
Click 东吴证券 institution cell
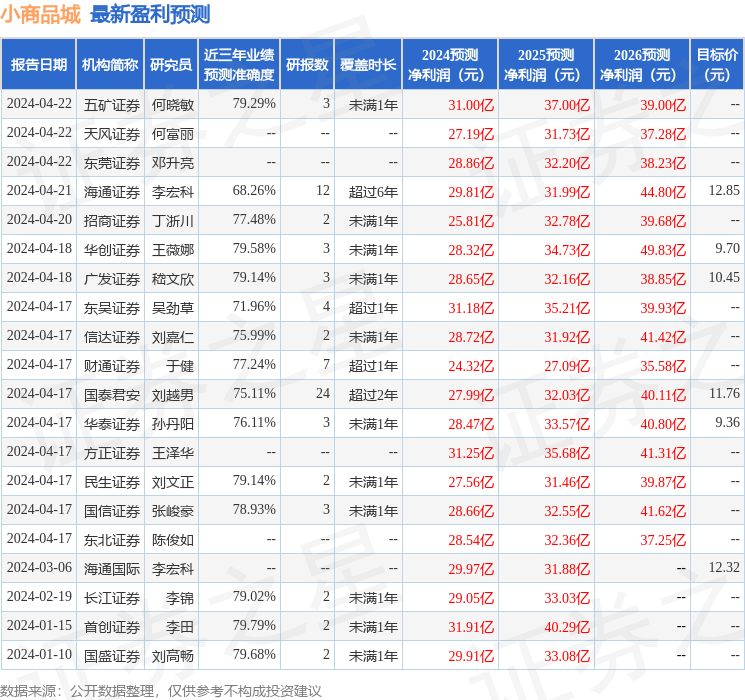[x=112, y=308]
